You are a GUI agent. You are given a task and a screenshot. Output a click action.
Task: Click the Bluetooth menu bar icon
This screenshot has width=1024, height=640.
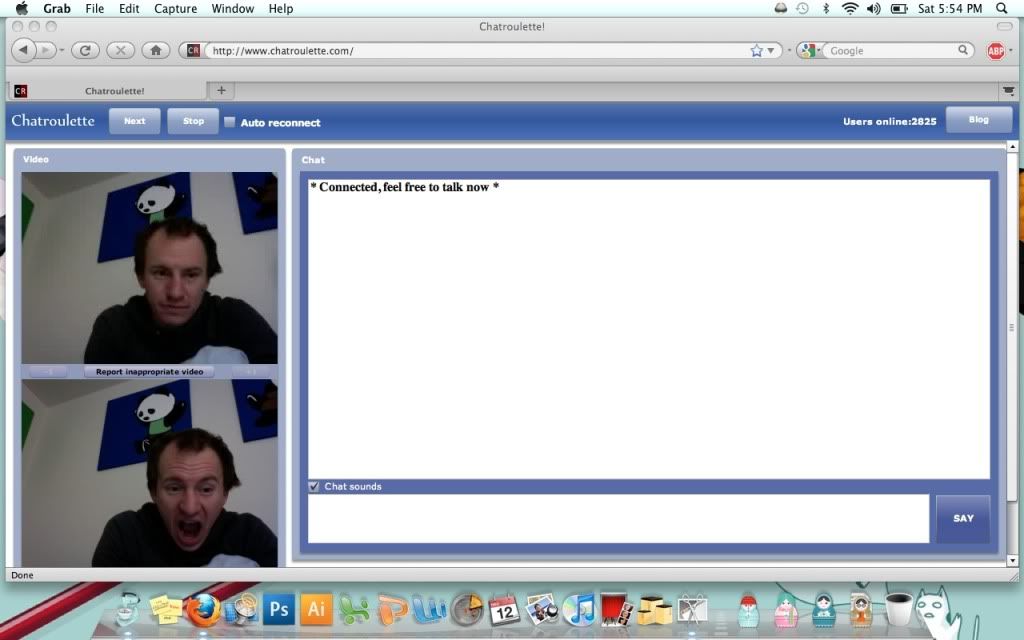point(825,8)
